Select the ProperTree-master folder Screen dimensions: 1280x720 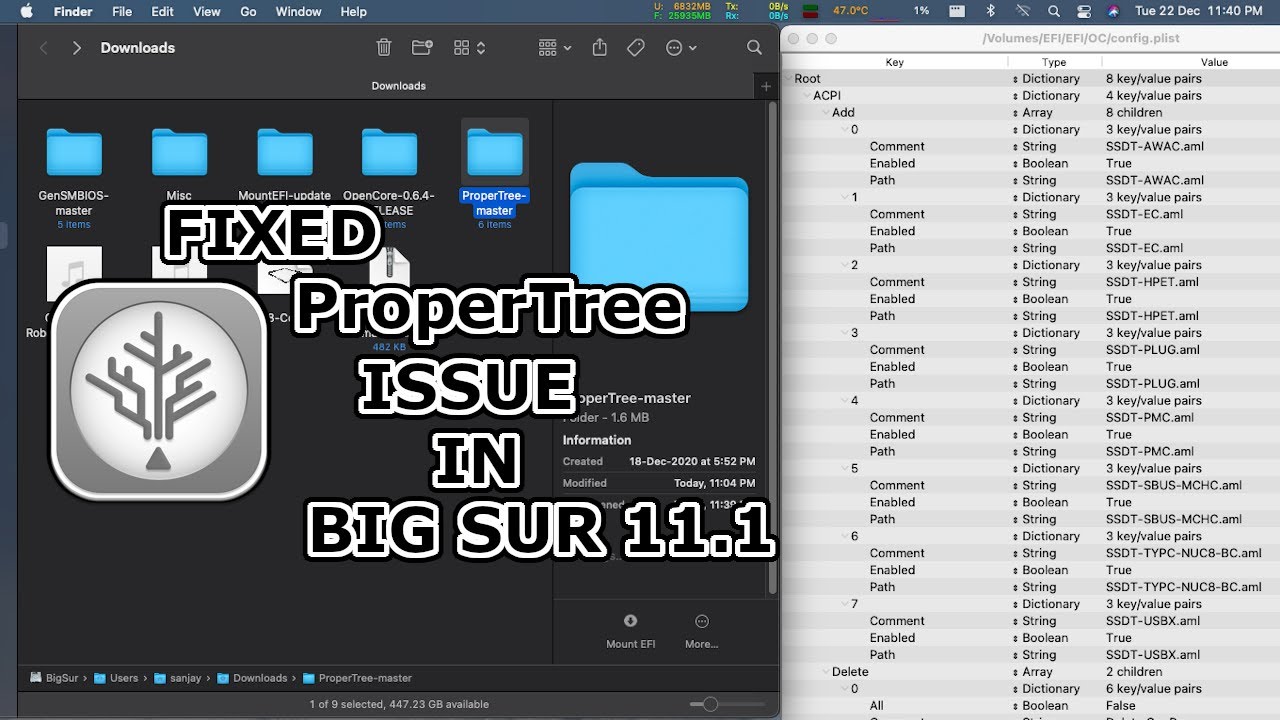coord(495,176)
